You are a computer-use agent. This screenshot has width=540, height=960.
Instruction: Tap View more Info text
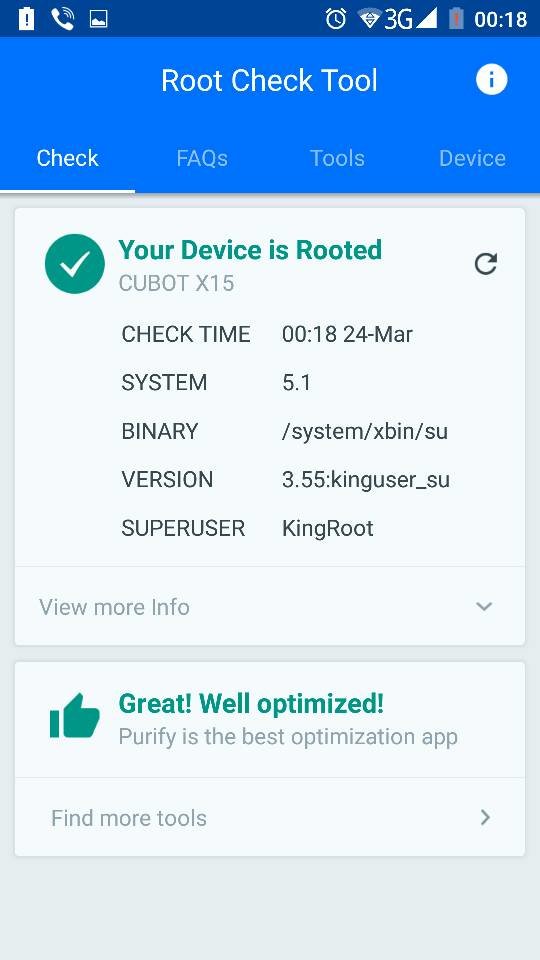tap(114, 607)
